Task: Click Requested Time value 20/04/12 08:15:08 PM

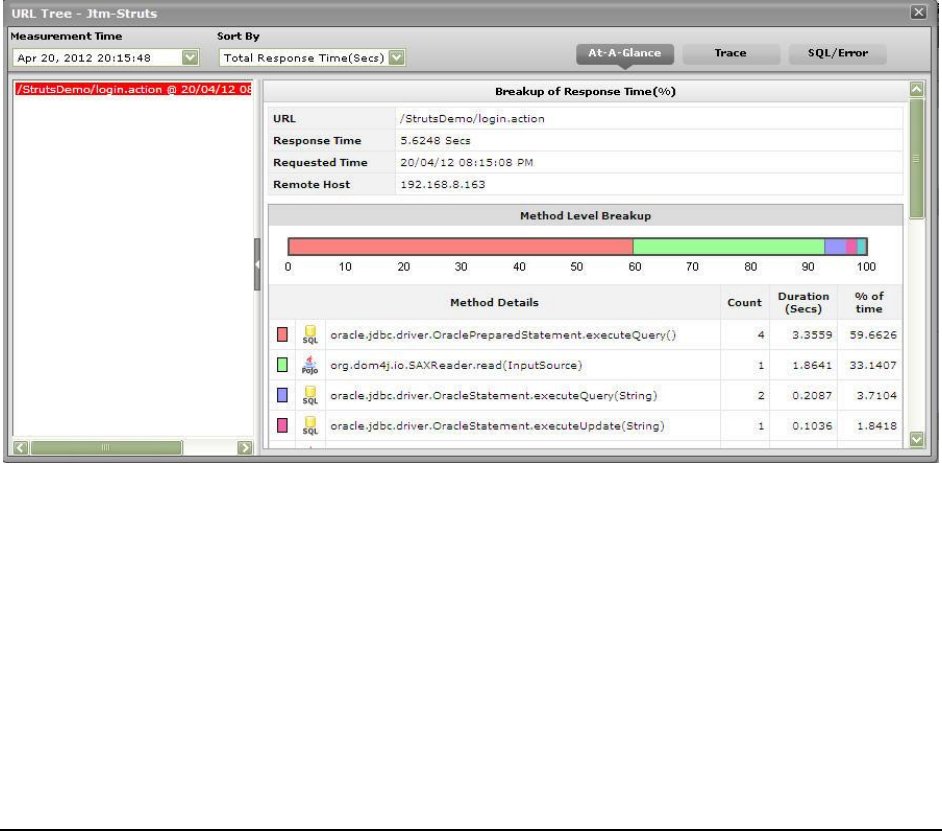Action: click(467, 162)
